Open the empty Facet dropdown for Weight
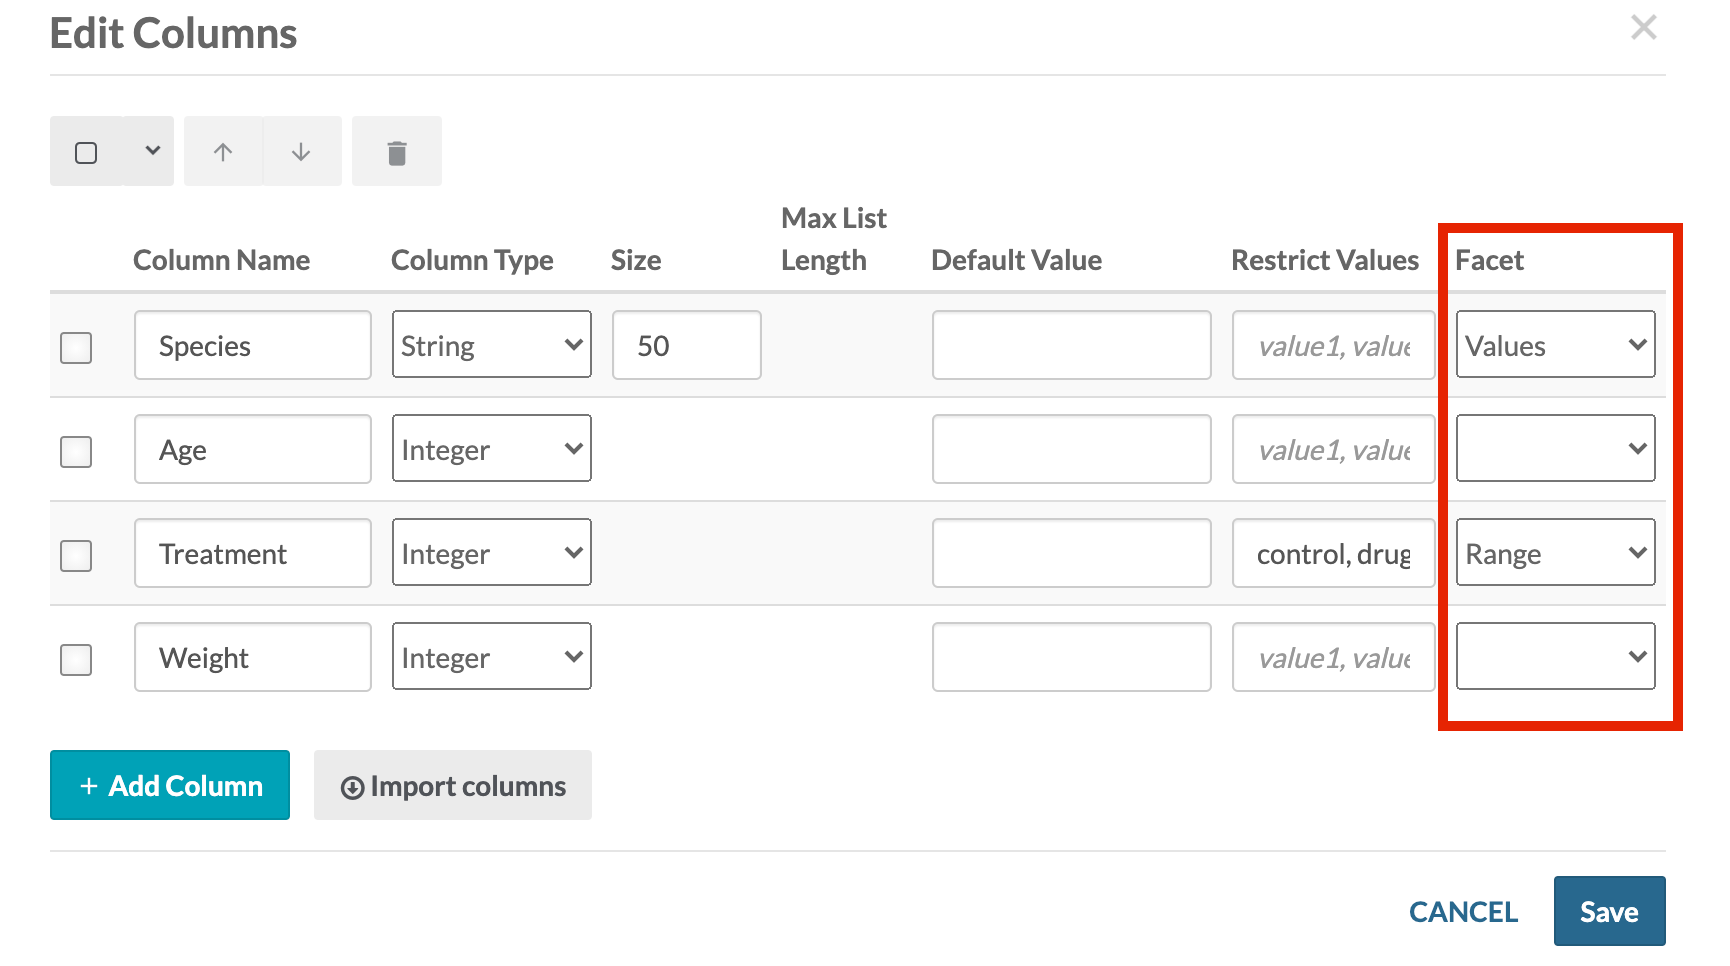Image resolution: width=1730 pixels, height=966 pixels. [x=1554, y=656]
